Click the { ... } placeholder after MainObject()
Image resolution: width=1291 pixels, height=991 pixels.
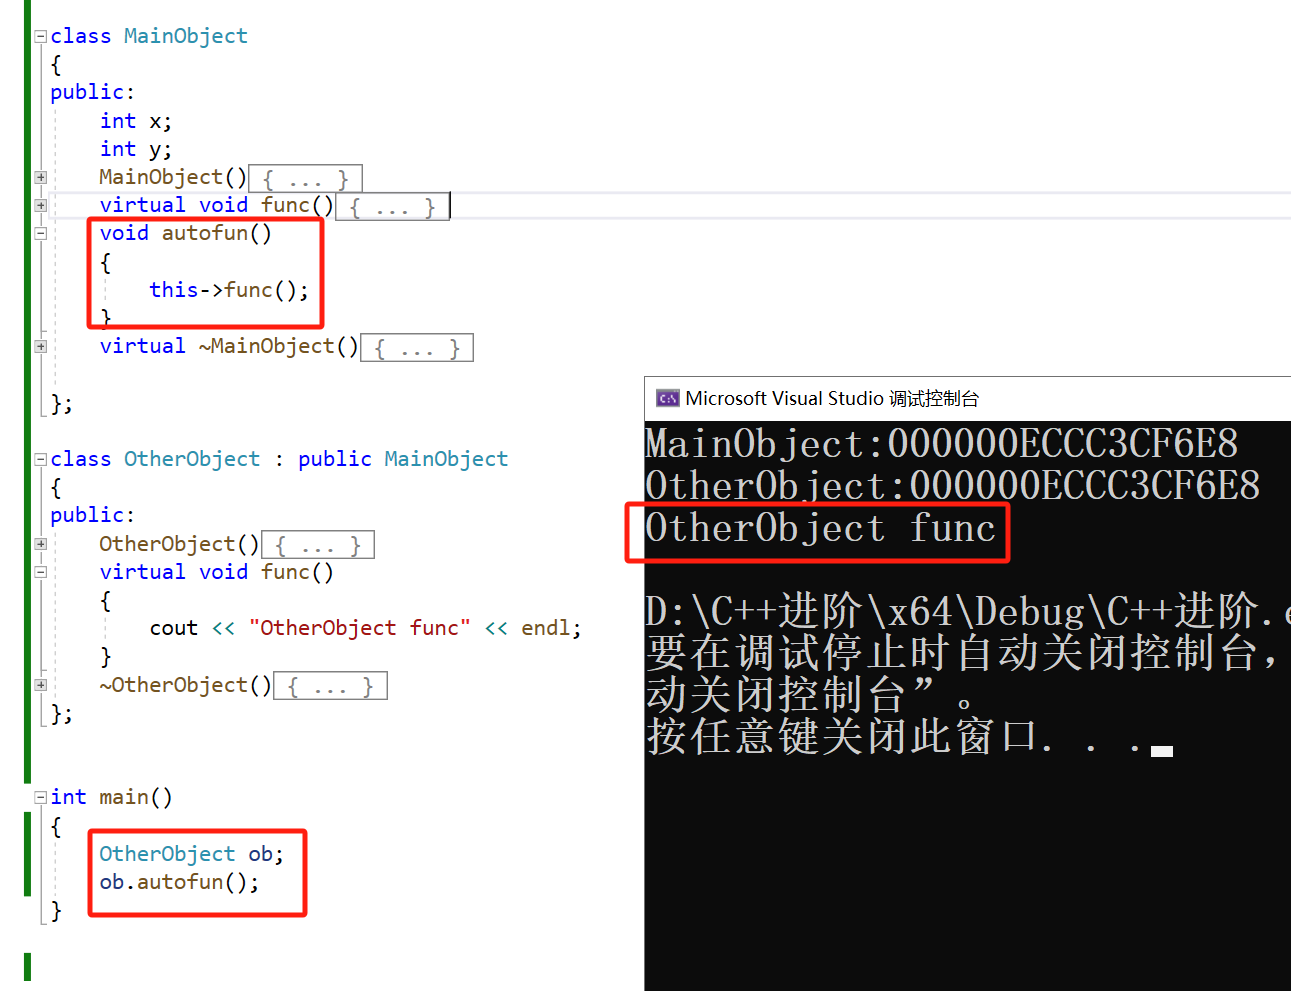click(x=305, y=179)
